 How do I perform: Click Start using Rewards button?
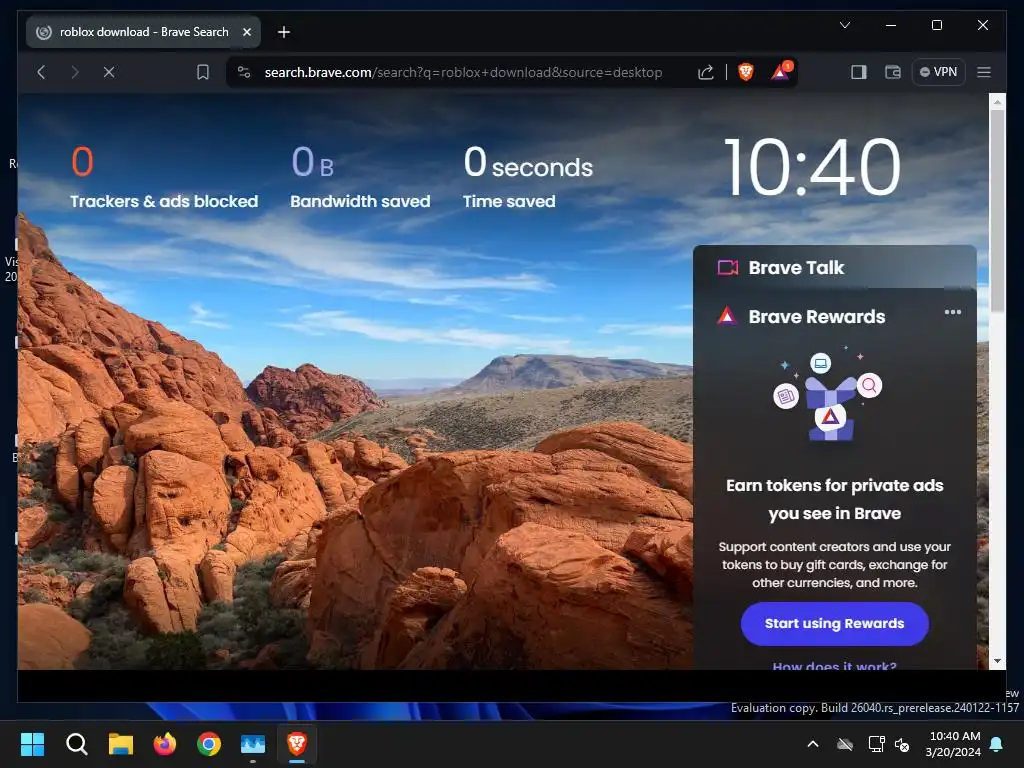(835, 624)
